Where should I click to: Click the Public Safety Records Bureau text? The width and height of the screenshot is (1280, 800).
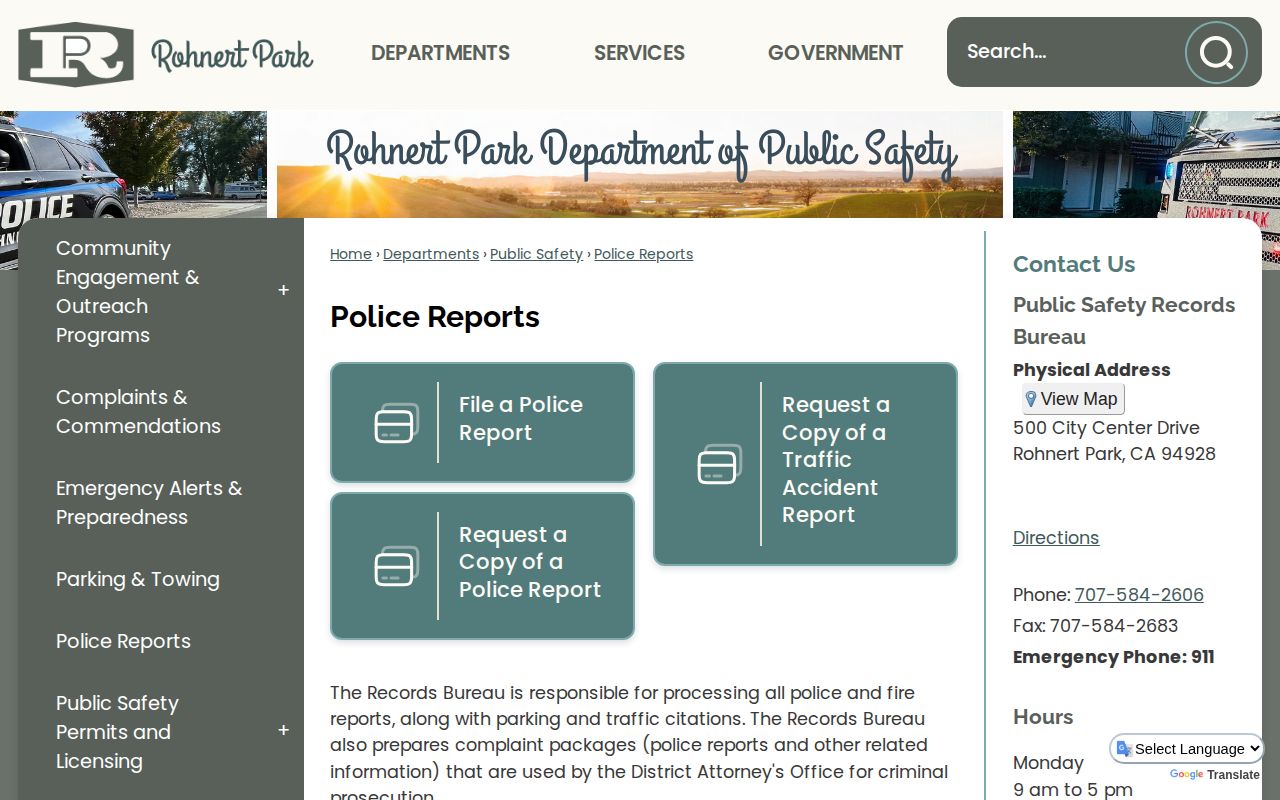click(x=1124, y=321)
